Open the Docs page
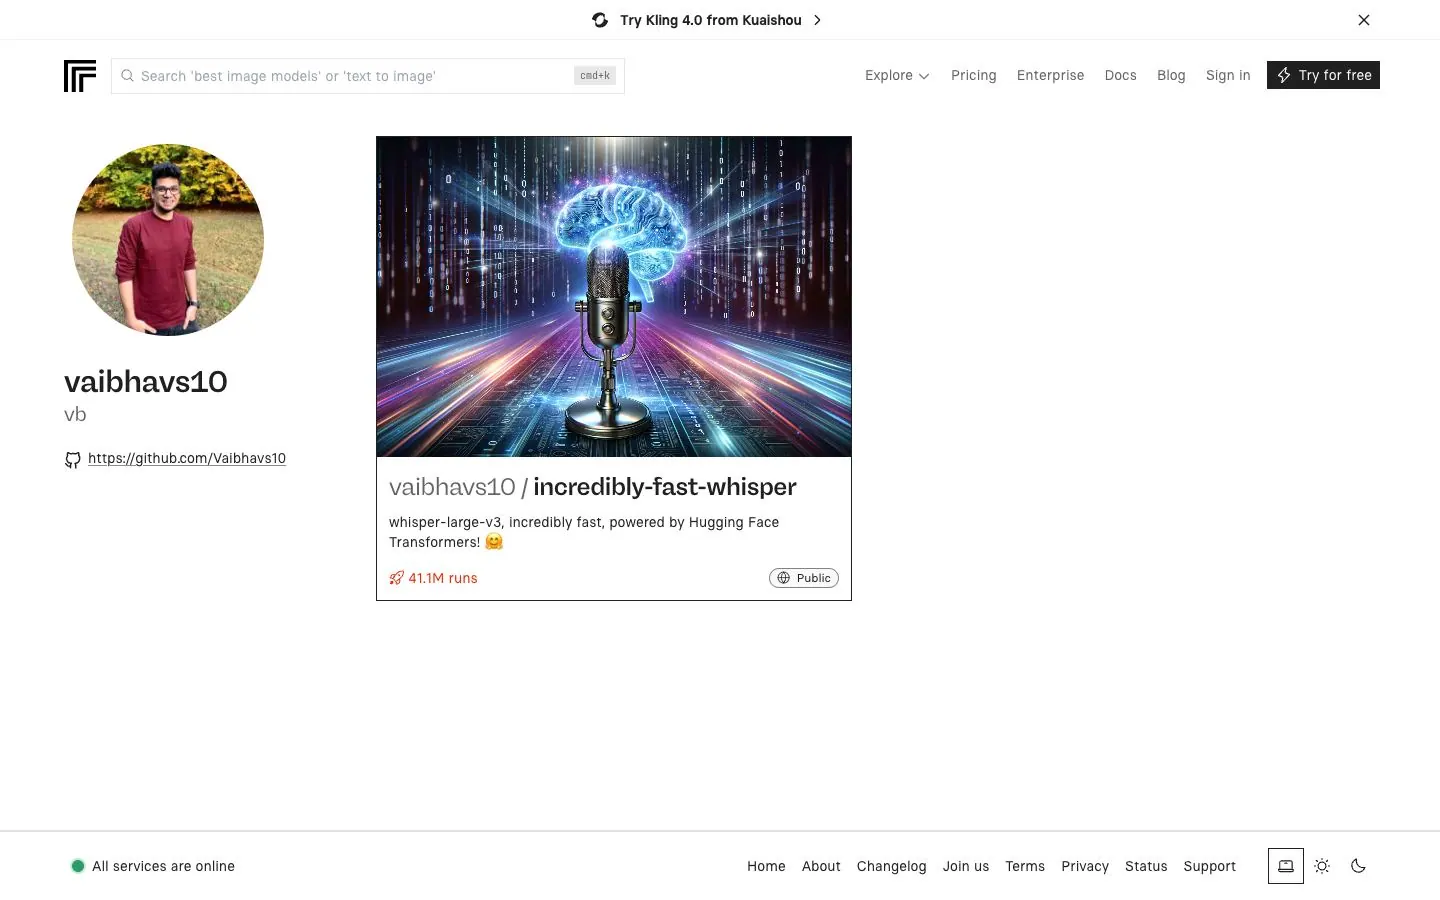This screenshot has width=1440, height=900. click(1120, 75)
